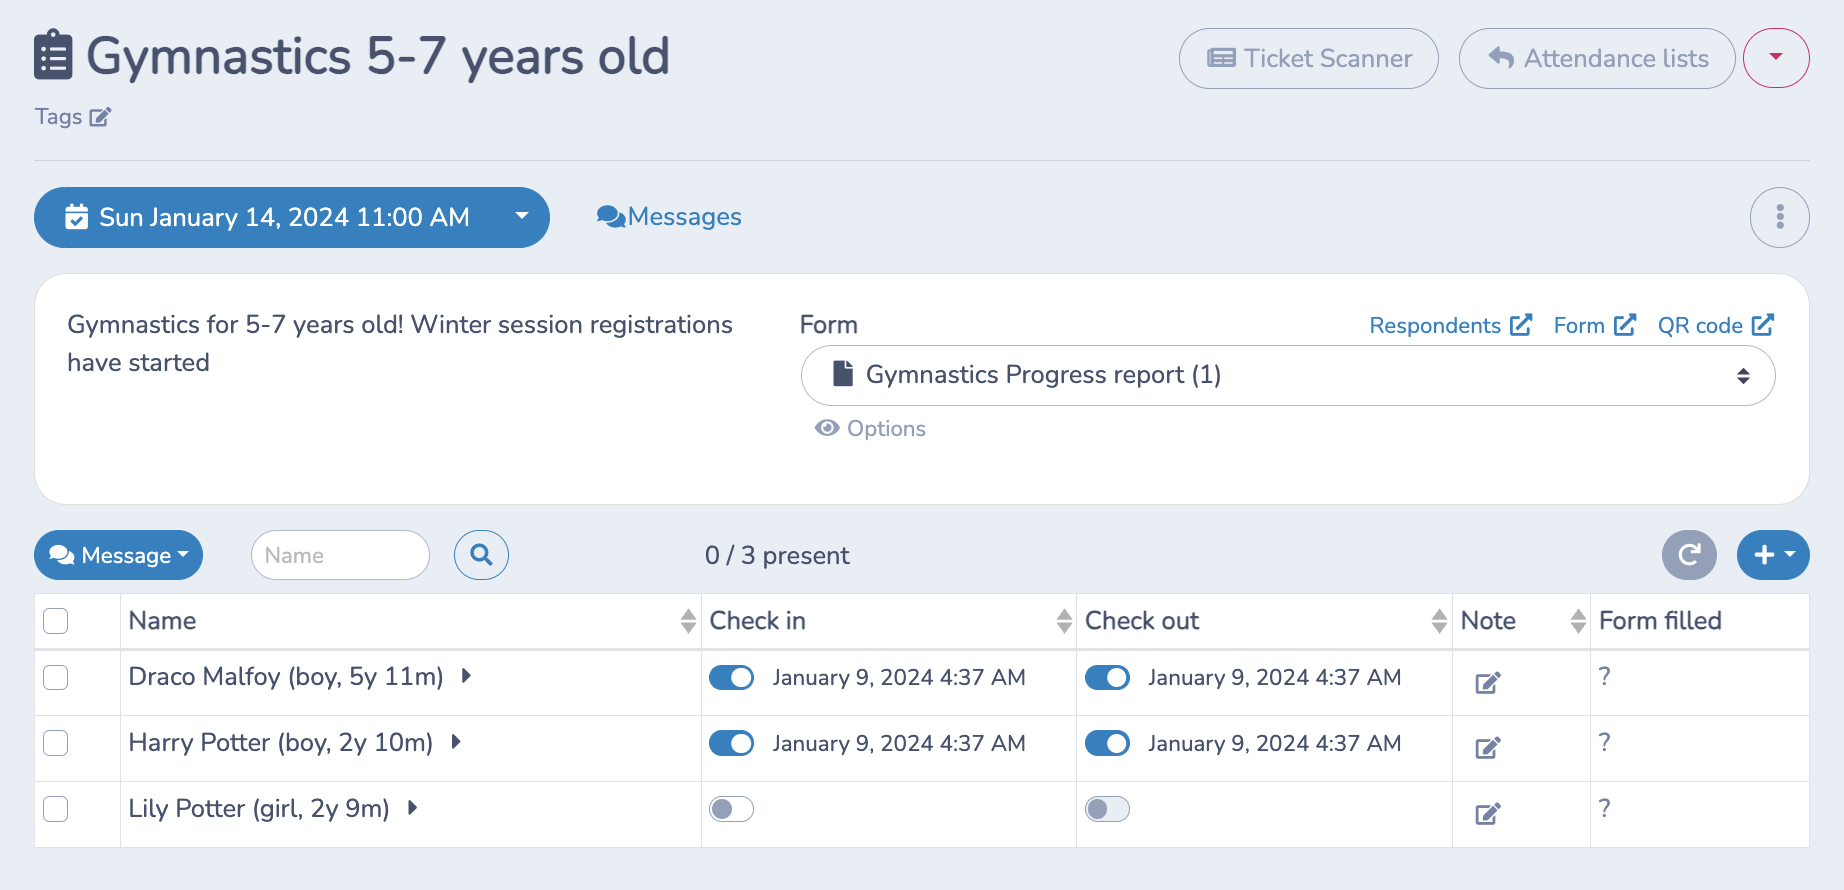Refresh the attendance list
Image resolution: width=1844 pixels, height=890 pixels.
pyautogui.click(x=1689, y=555)
